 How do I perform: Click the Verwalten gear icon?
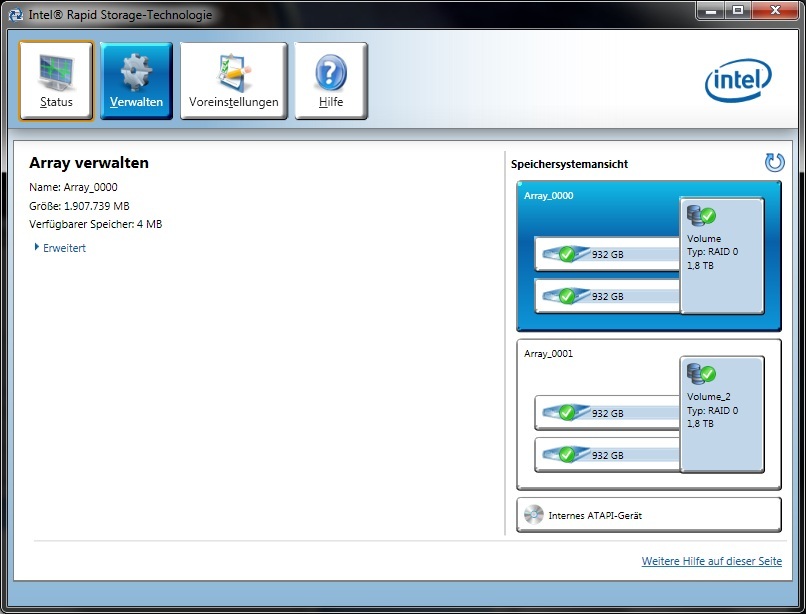pyautogui.click(x=136, y=73)
